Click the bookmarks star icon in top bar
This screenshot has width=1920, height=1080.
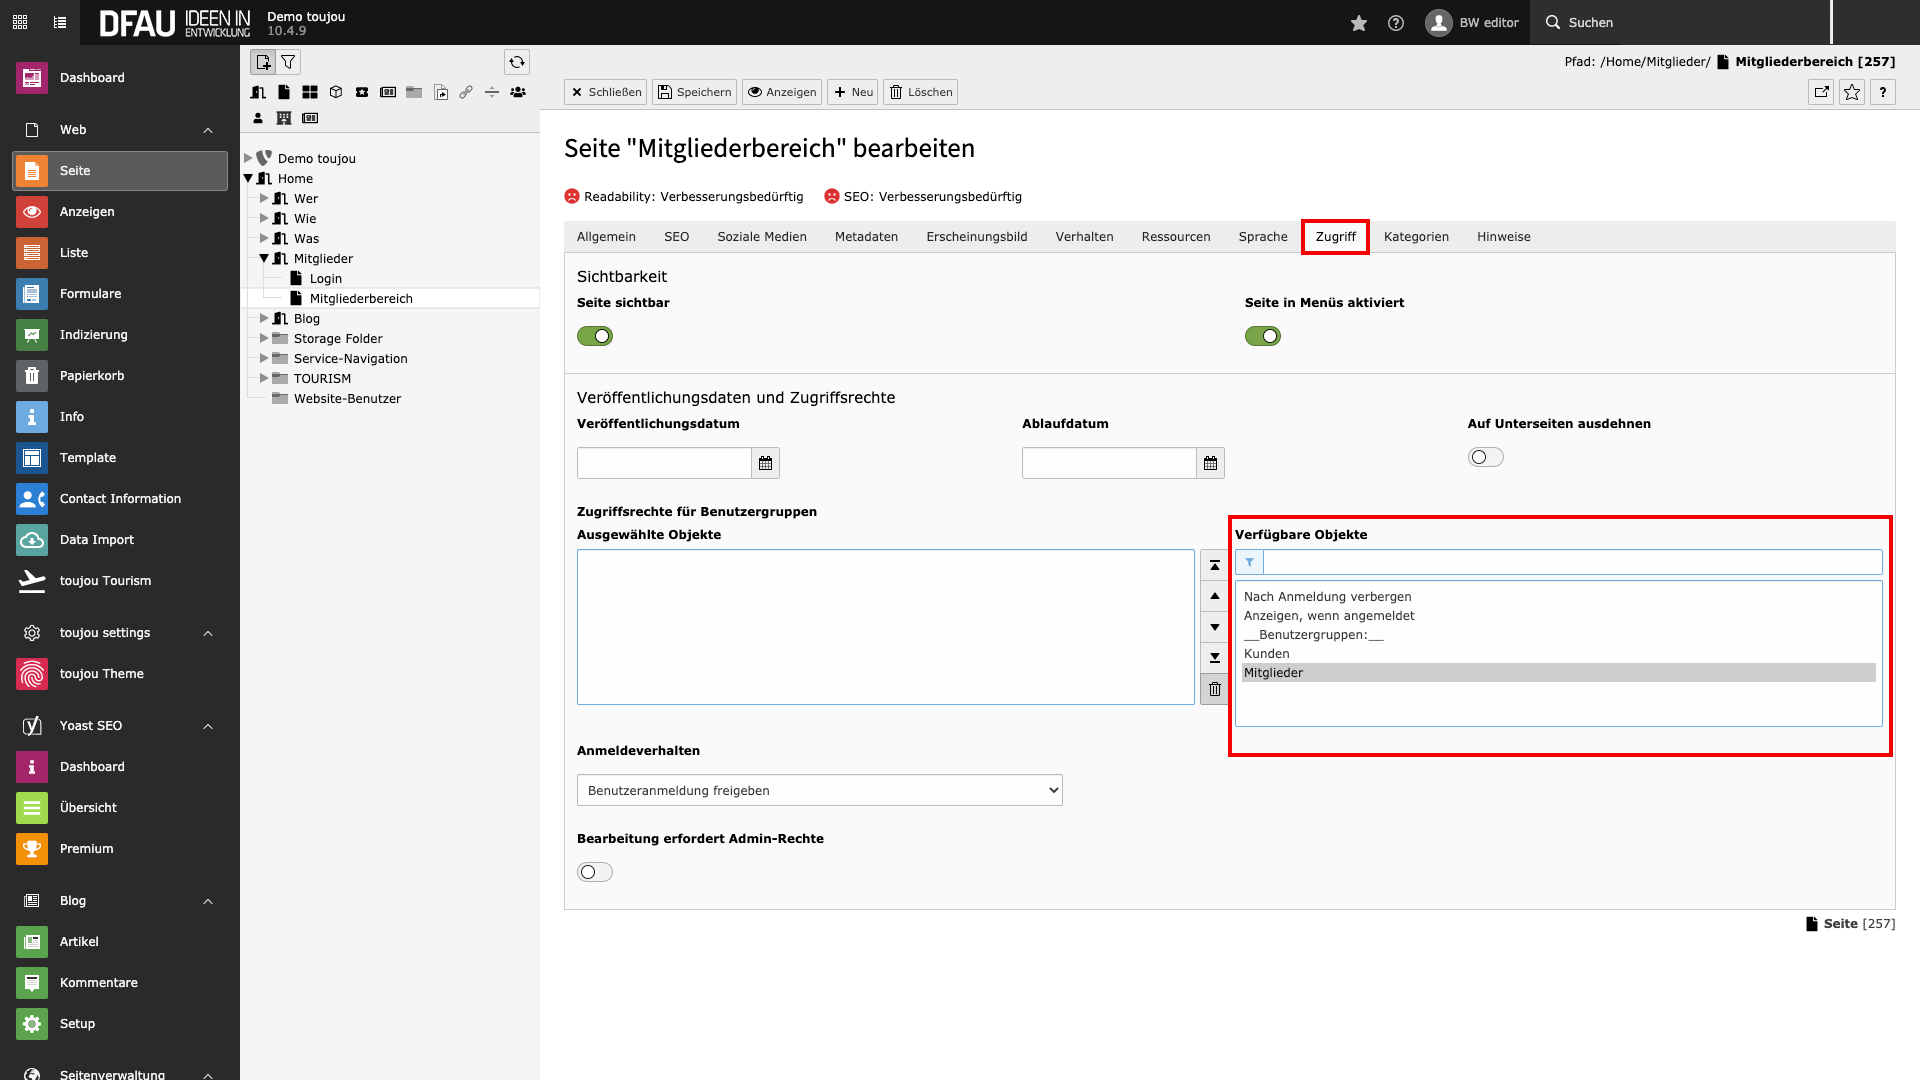[x=1358, y=23]
